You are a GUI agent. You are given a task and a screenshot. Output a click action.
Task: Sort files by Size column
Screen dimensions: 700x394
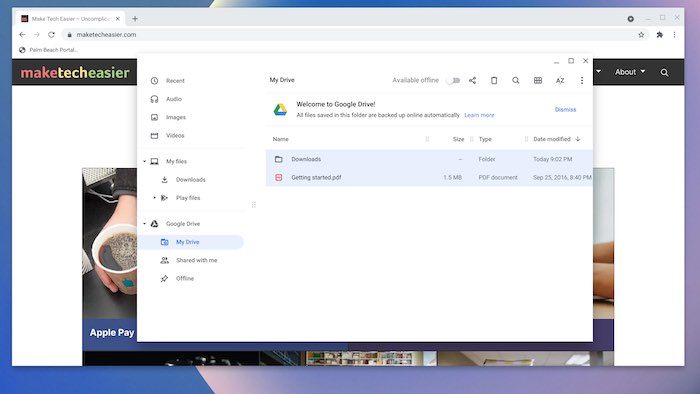(458, 139)
